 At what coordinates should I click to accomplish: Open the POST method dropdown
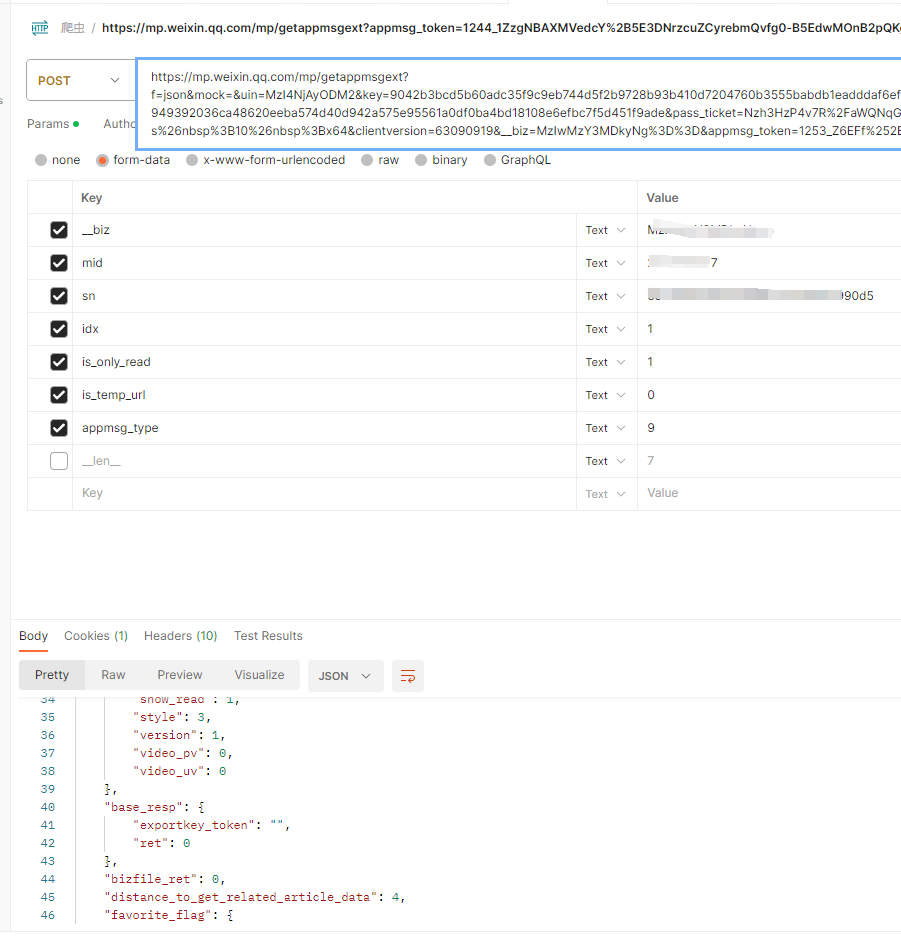[80, 80]
